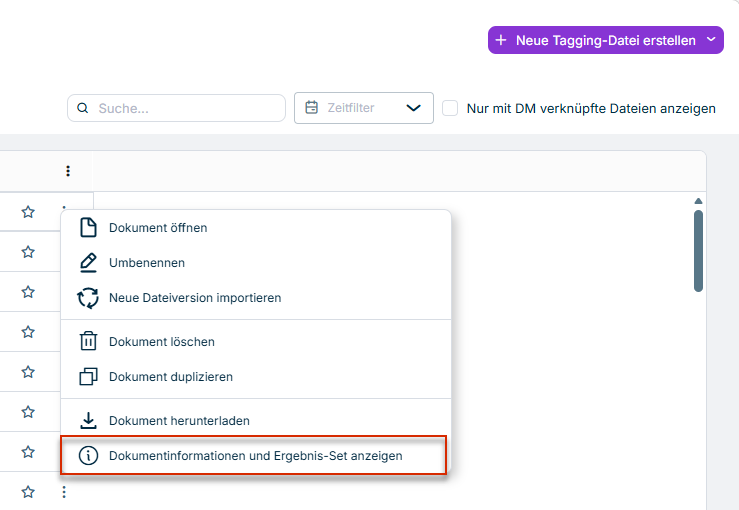Open three-dot menu of bottom row
This screenshot has height=510, width=739.
64,492
